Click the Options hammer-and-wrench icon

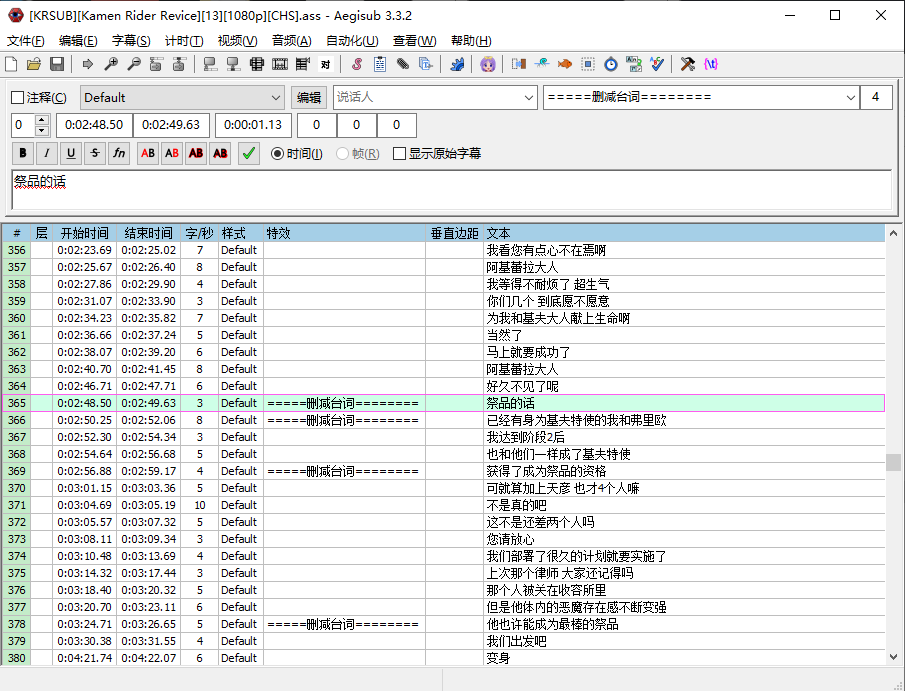tap(687, 64)
